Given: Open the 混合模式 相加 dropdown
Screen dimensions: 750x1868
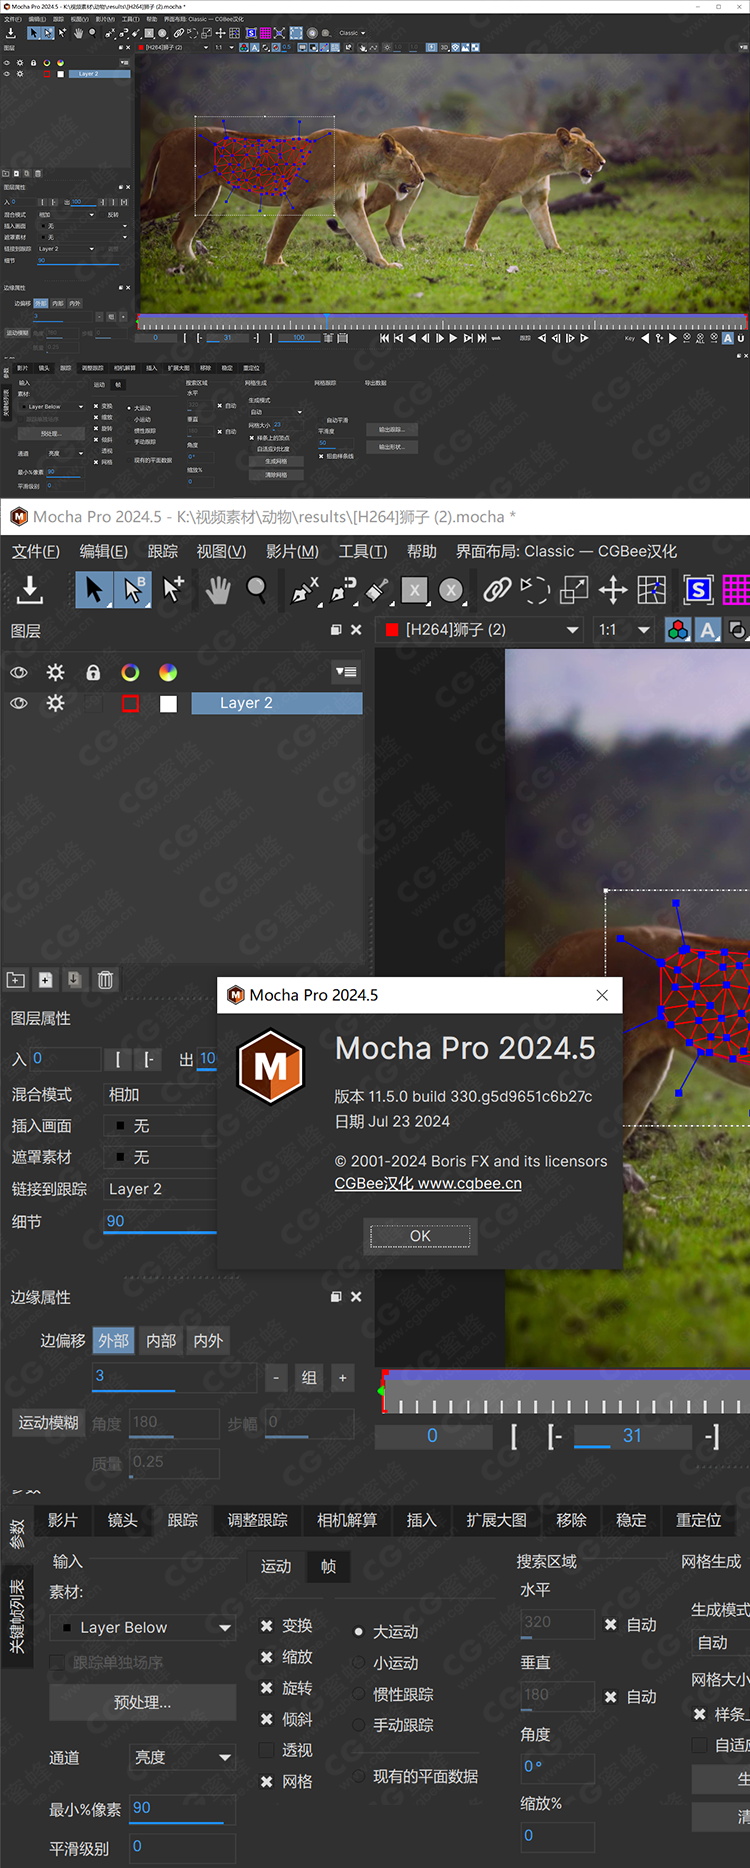Looking at the screenshot, I should tap(160, 1095).
